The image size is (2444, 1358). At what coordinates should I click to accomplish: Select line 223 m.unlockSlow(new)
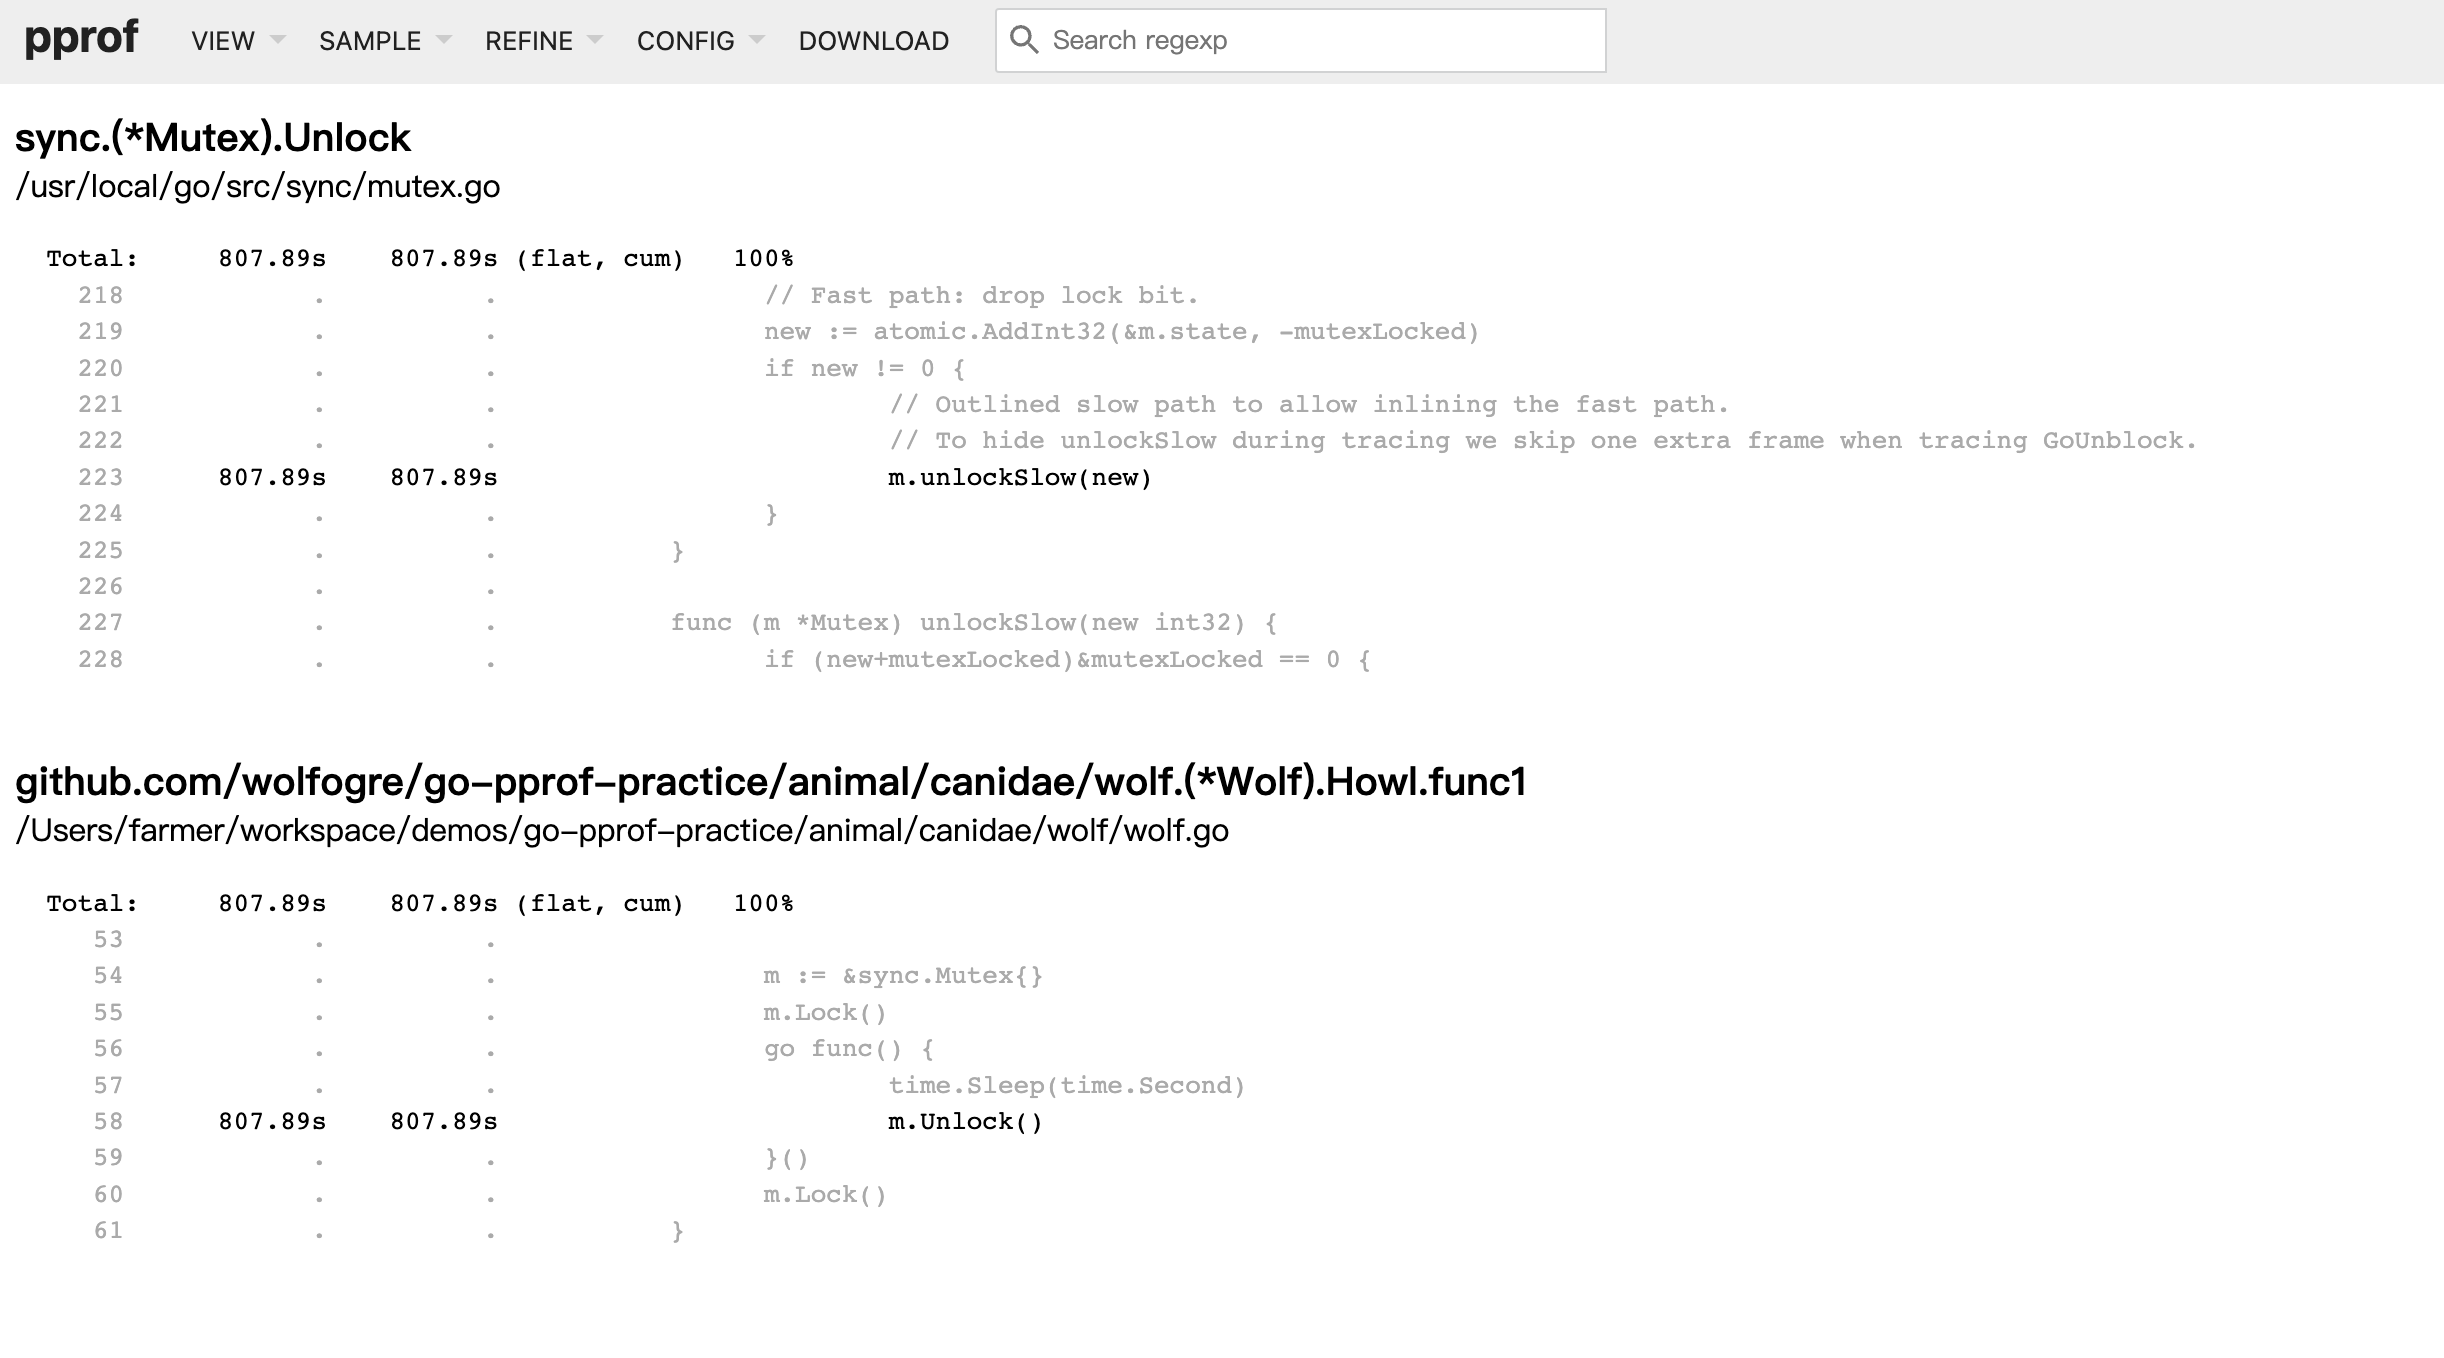1019,478
